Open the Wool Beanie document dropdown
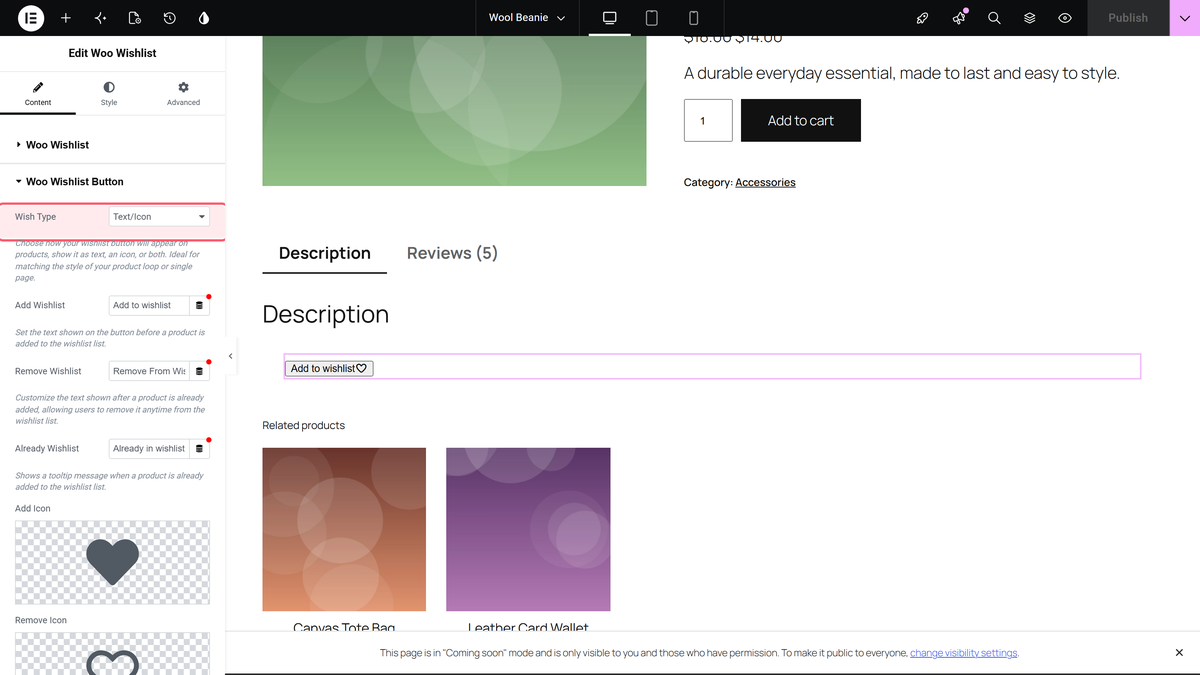This screenshot has height=675, width=1200. point(527,18)
